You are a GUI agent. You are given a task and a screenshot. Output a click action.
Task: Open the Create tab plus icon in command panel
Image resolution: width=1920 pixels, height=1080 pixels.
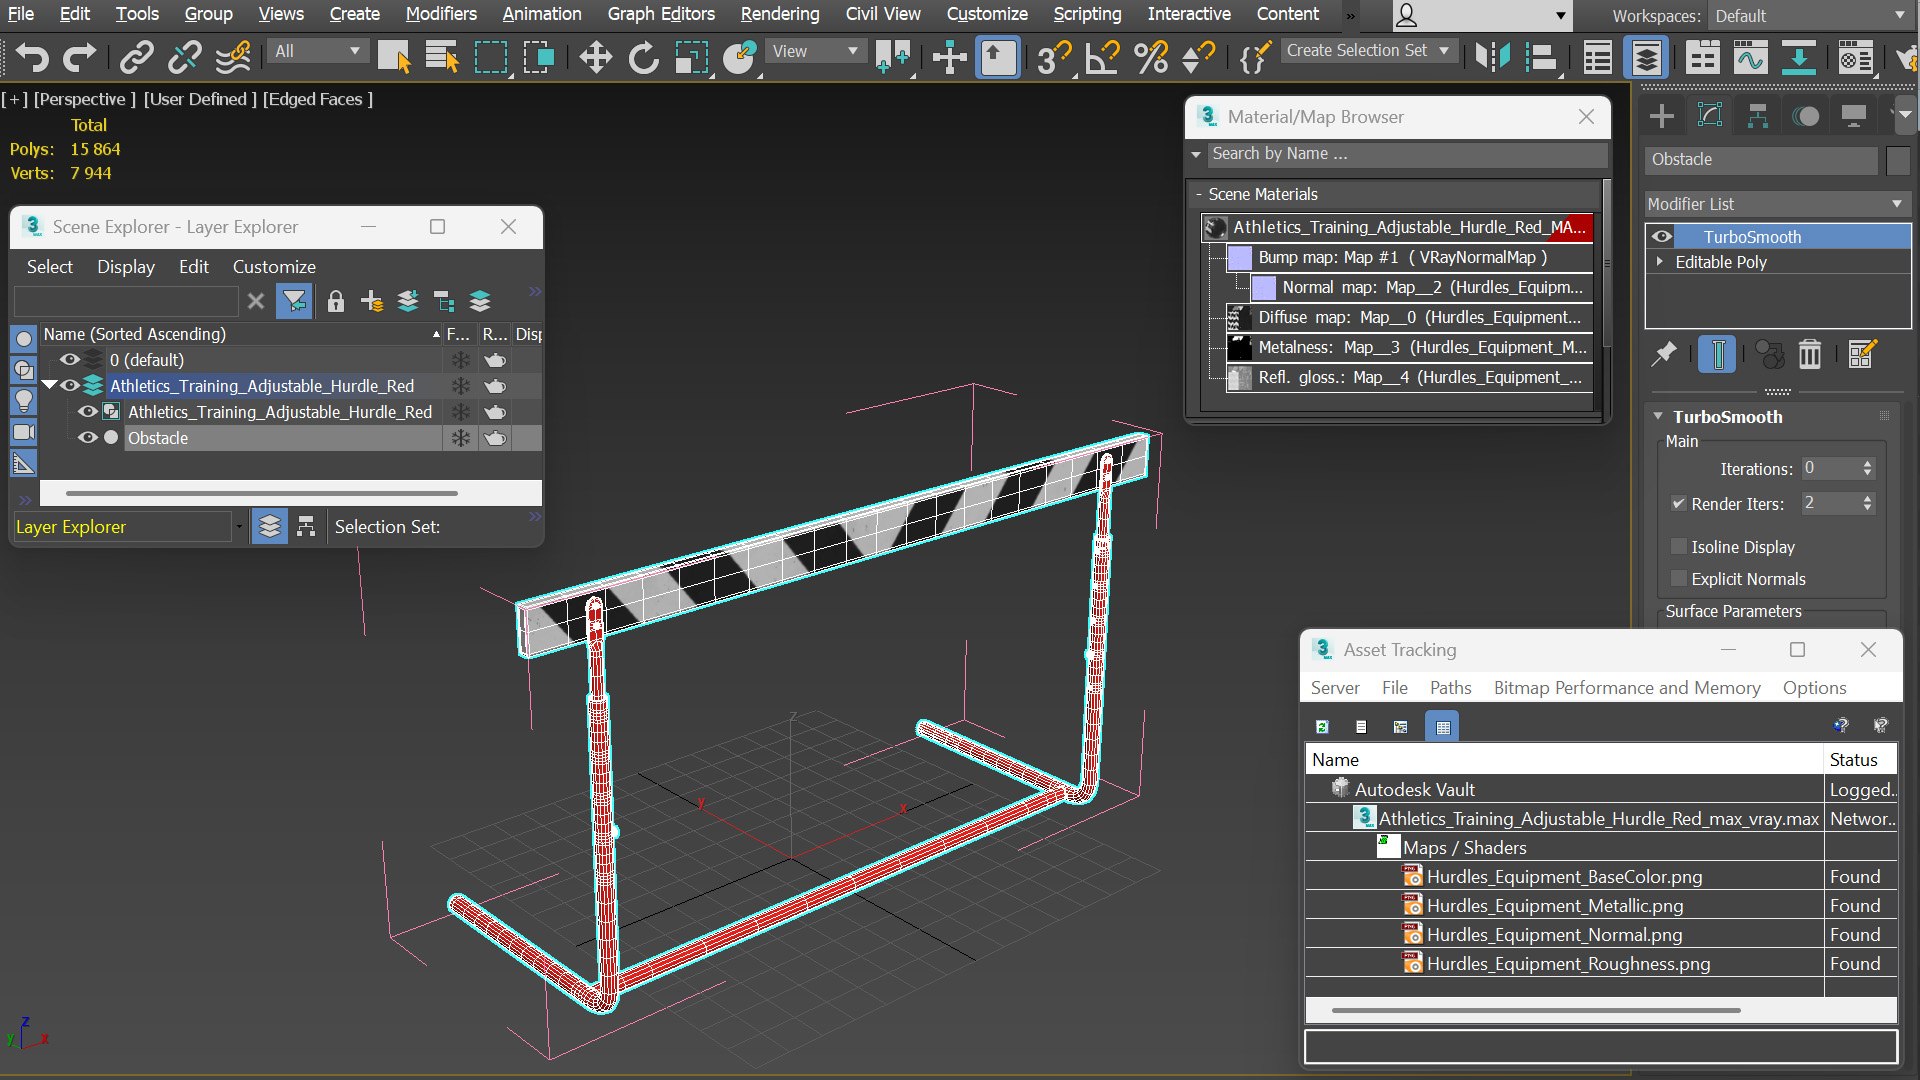(1661, 116)
